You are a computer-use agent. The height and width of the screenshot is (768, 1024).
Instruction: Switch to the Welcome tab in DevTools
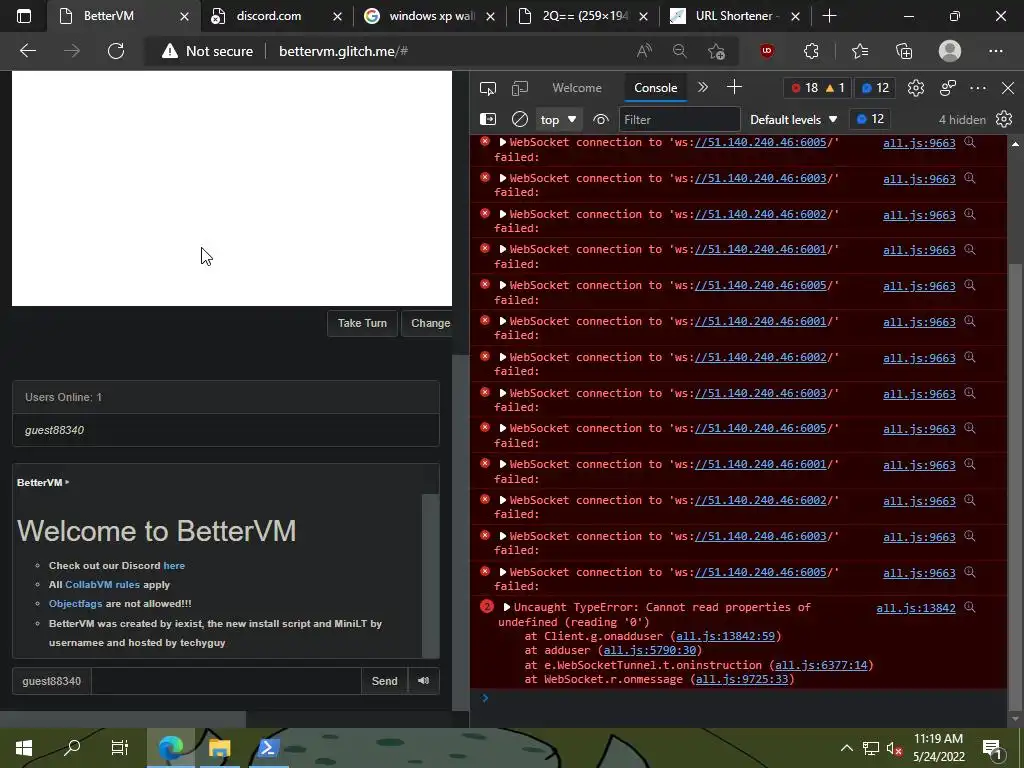point(577,88)
